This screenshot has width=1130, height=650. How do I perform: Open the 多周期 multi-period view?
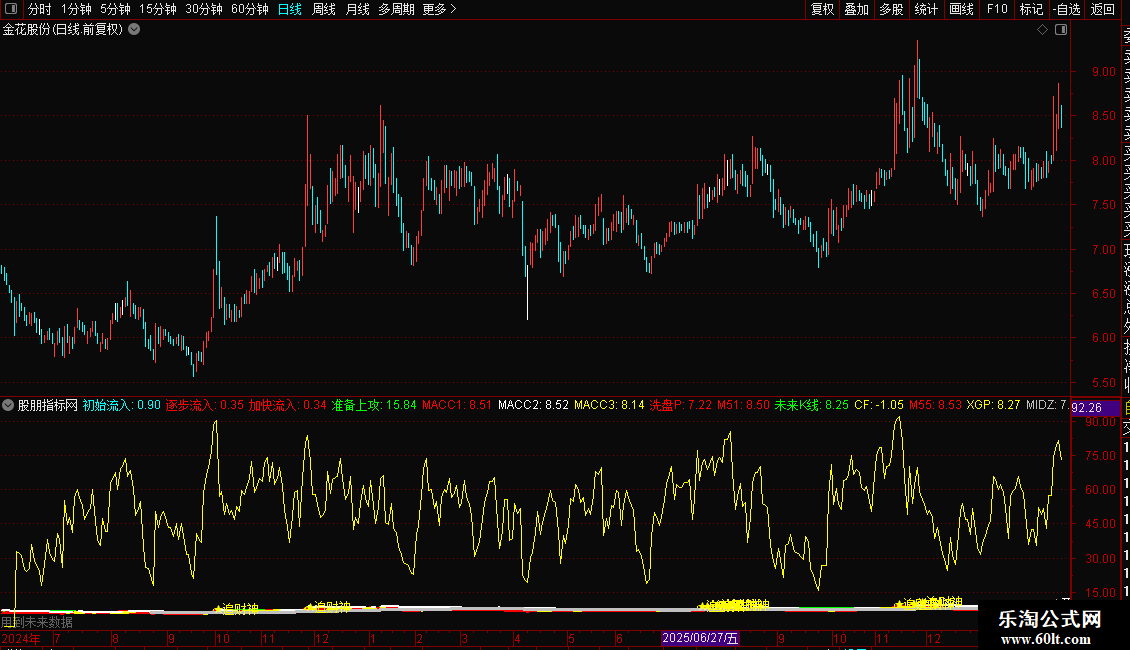396,9
